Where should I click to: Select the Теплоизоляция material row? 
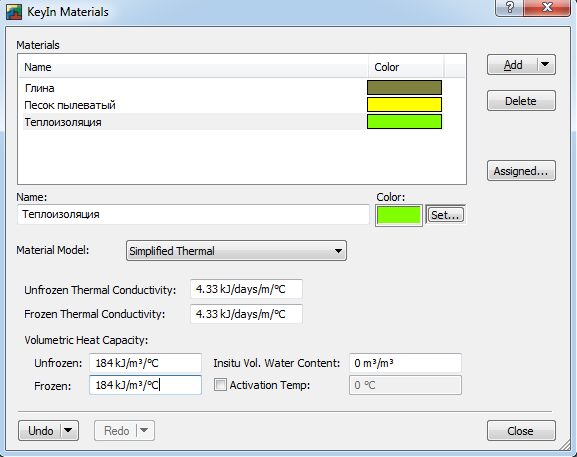233,122
